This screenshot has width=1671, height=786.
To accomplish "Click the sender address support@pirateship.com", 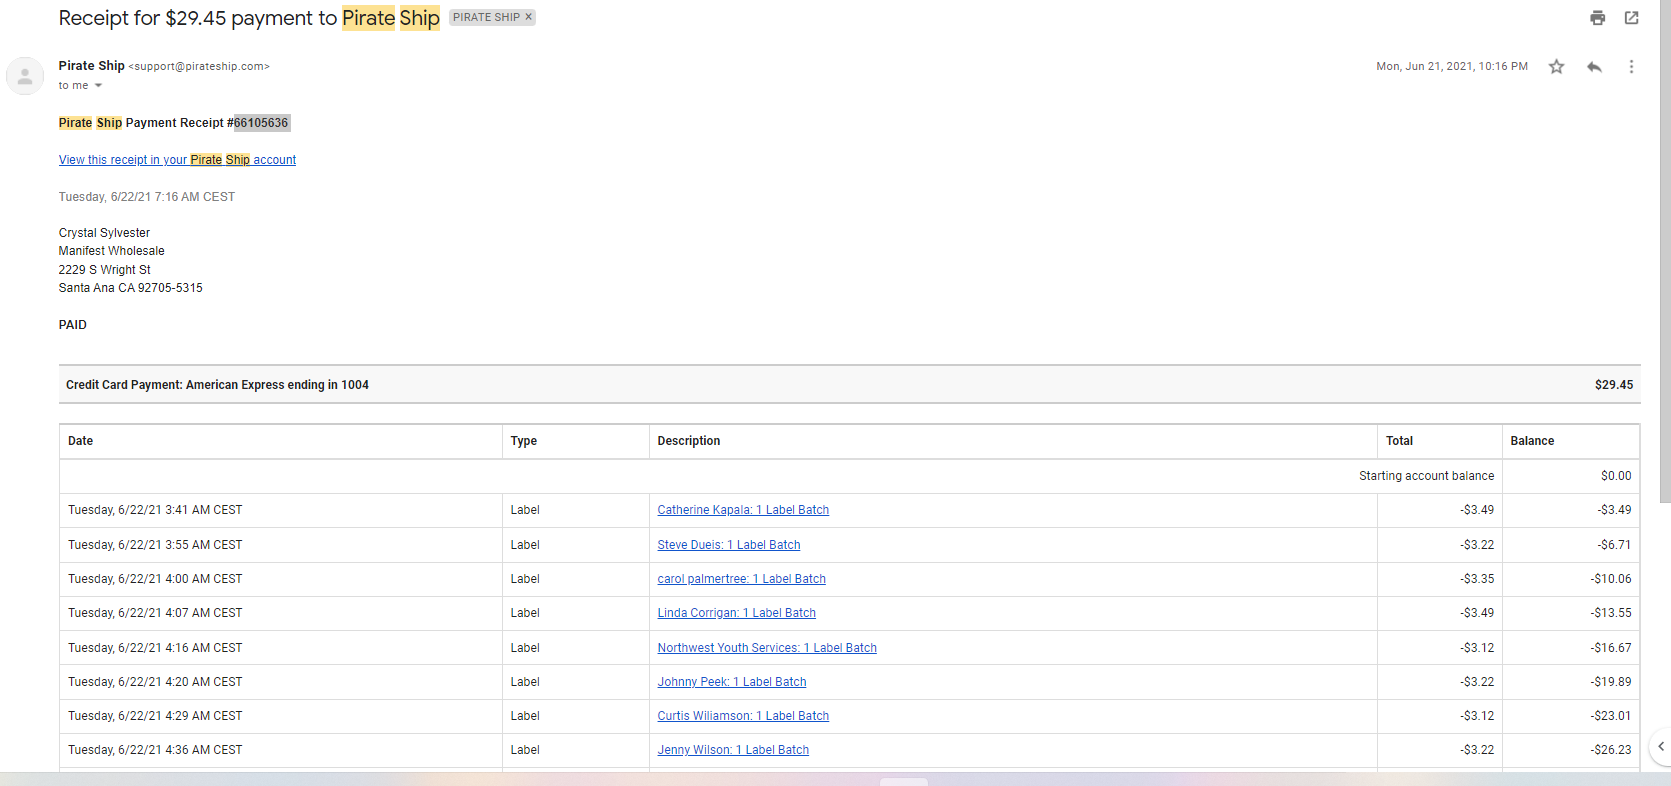I will (199, 67).
